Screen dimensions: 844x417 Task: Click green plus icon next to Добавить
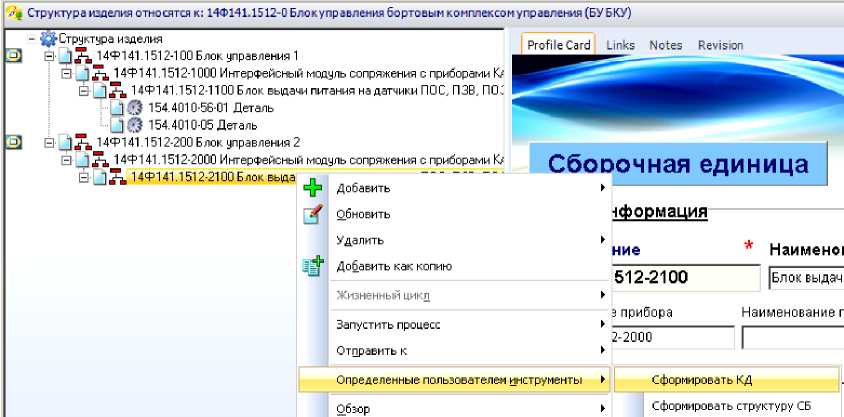point(313,188)
